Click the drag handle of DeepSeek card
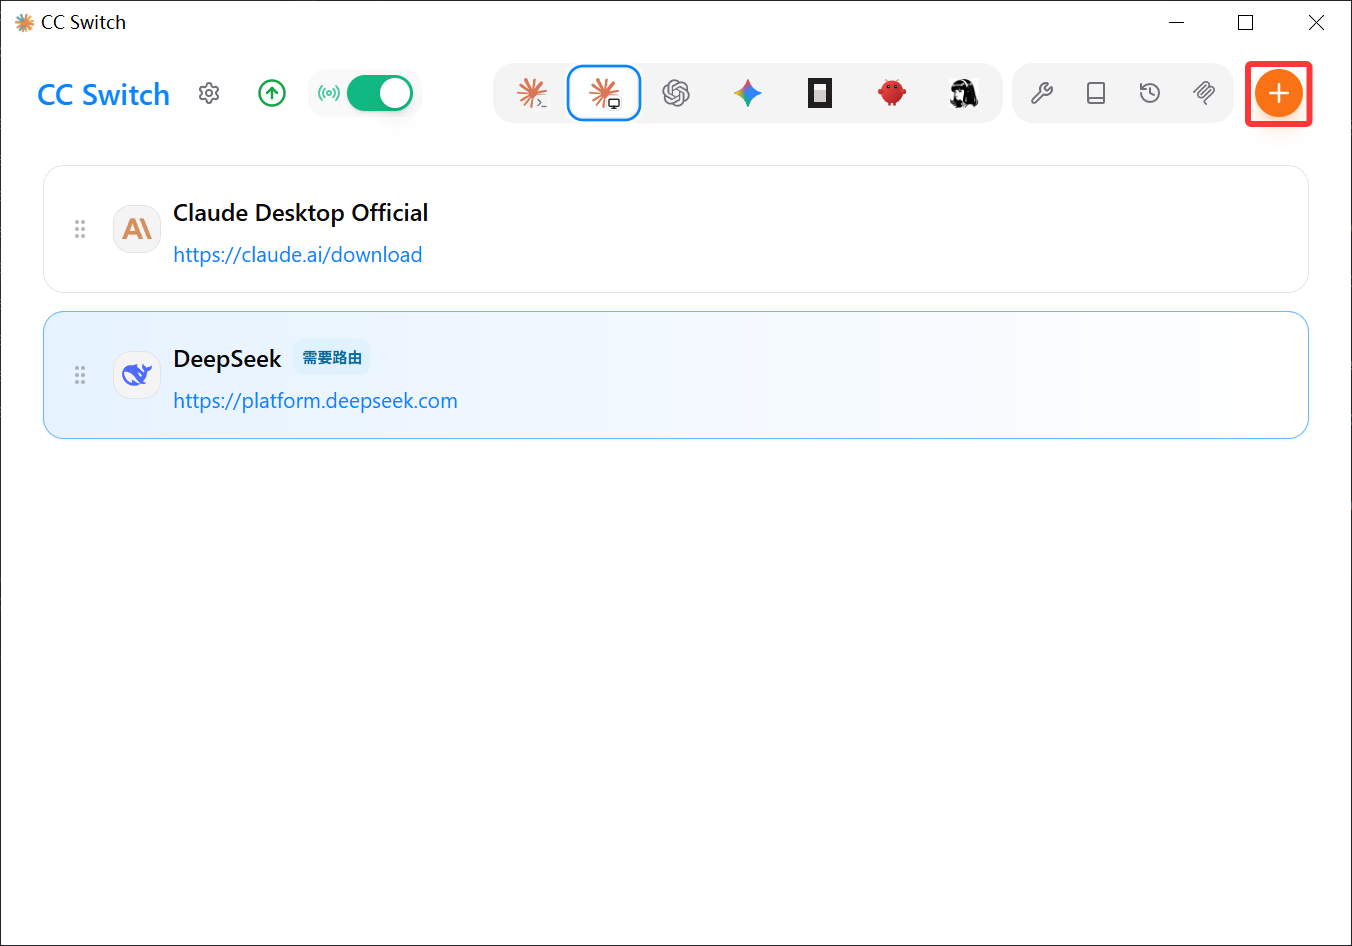This screenshot has height=946, width=1352. 80,375
